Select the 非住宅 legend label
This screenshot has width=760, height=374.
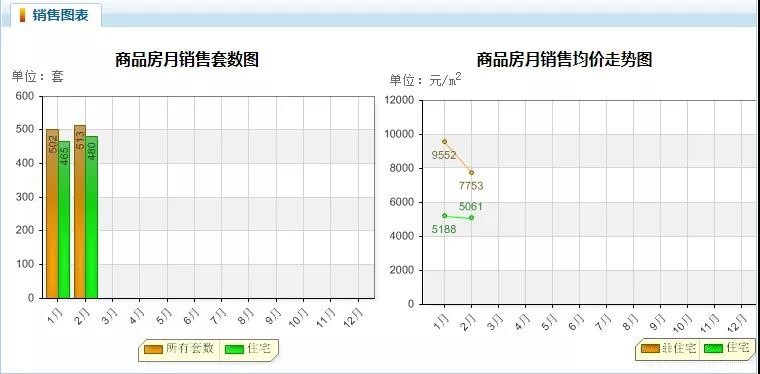tap(679, 348)
